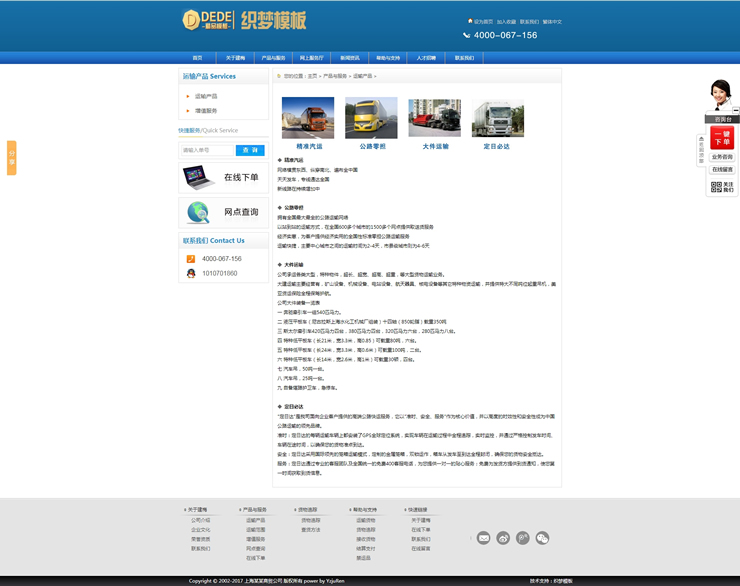The width and height of the screenshot is (740, 586).
Task: Open the Weibo icon in the footer
Action: point(503,538)
